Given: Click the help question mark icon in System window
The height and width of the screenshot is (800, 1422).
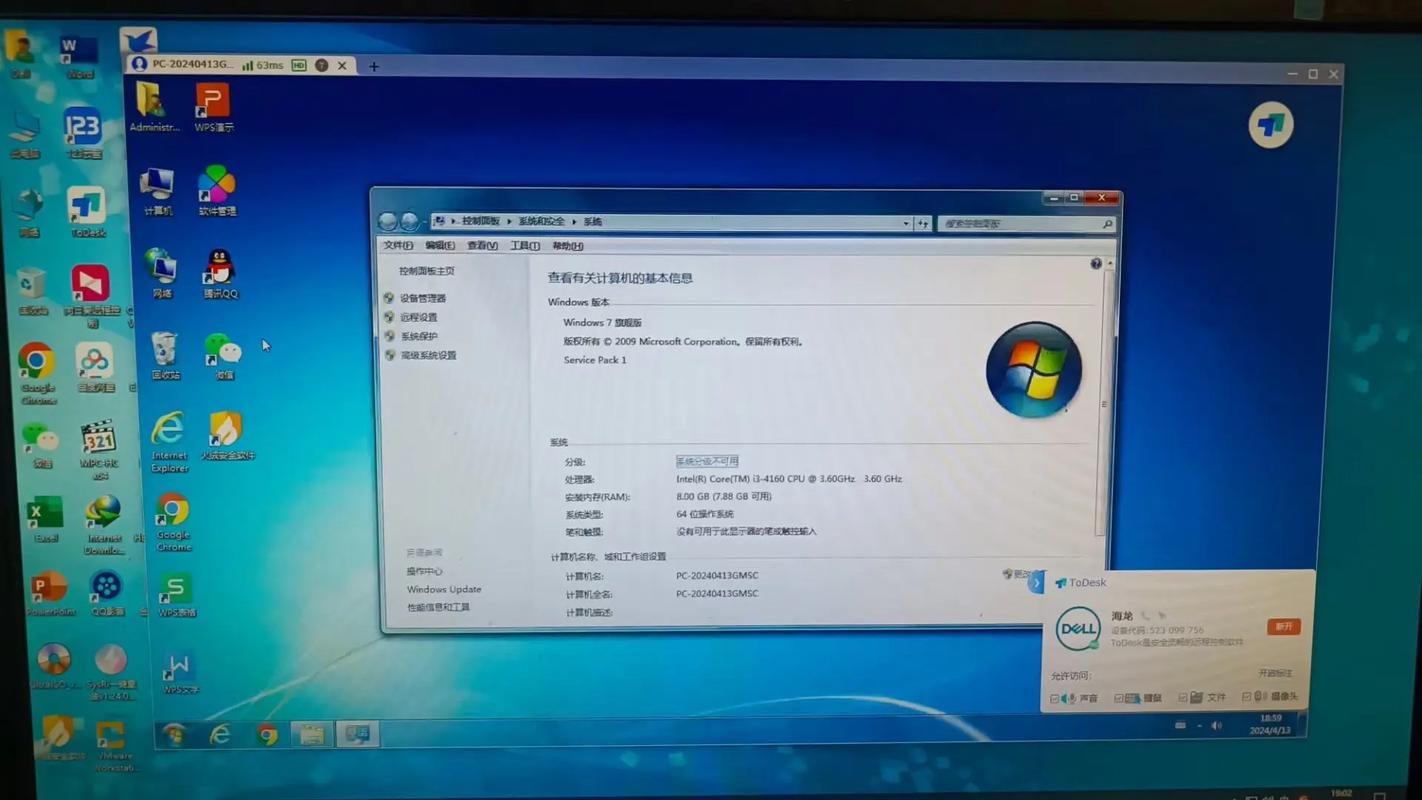Looking at the screenshot, I should pos(1096,264).
